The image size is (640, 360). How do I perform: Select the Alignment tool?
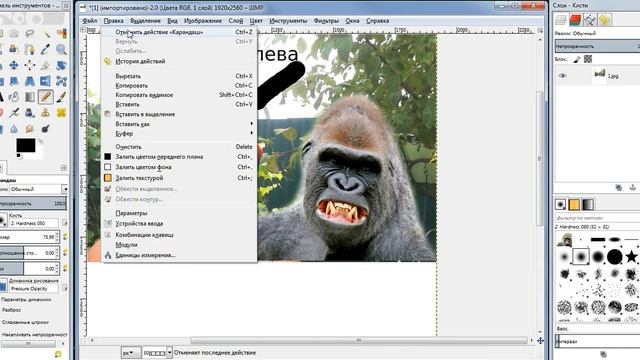coord(29,65)
